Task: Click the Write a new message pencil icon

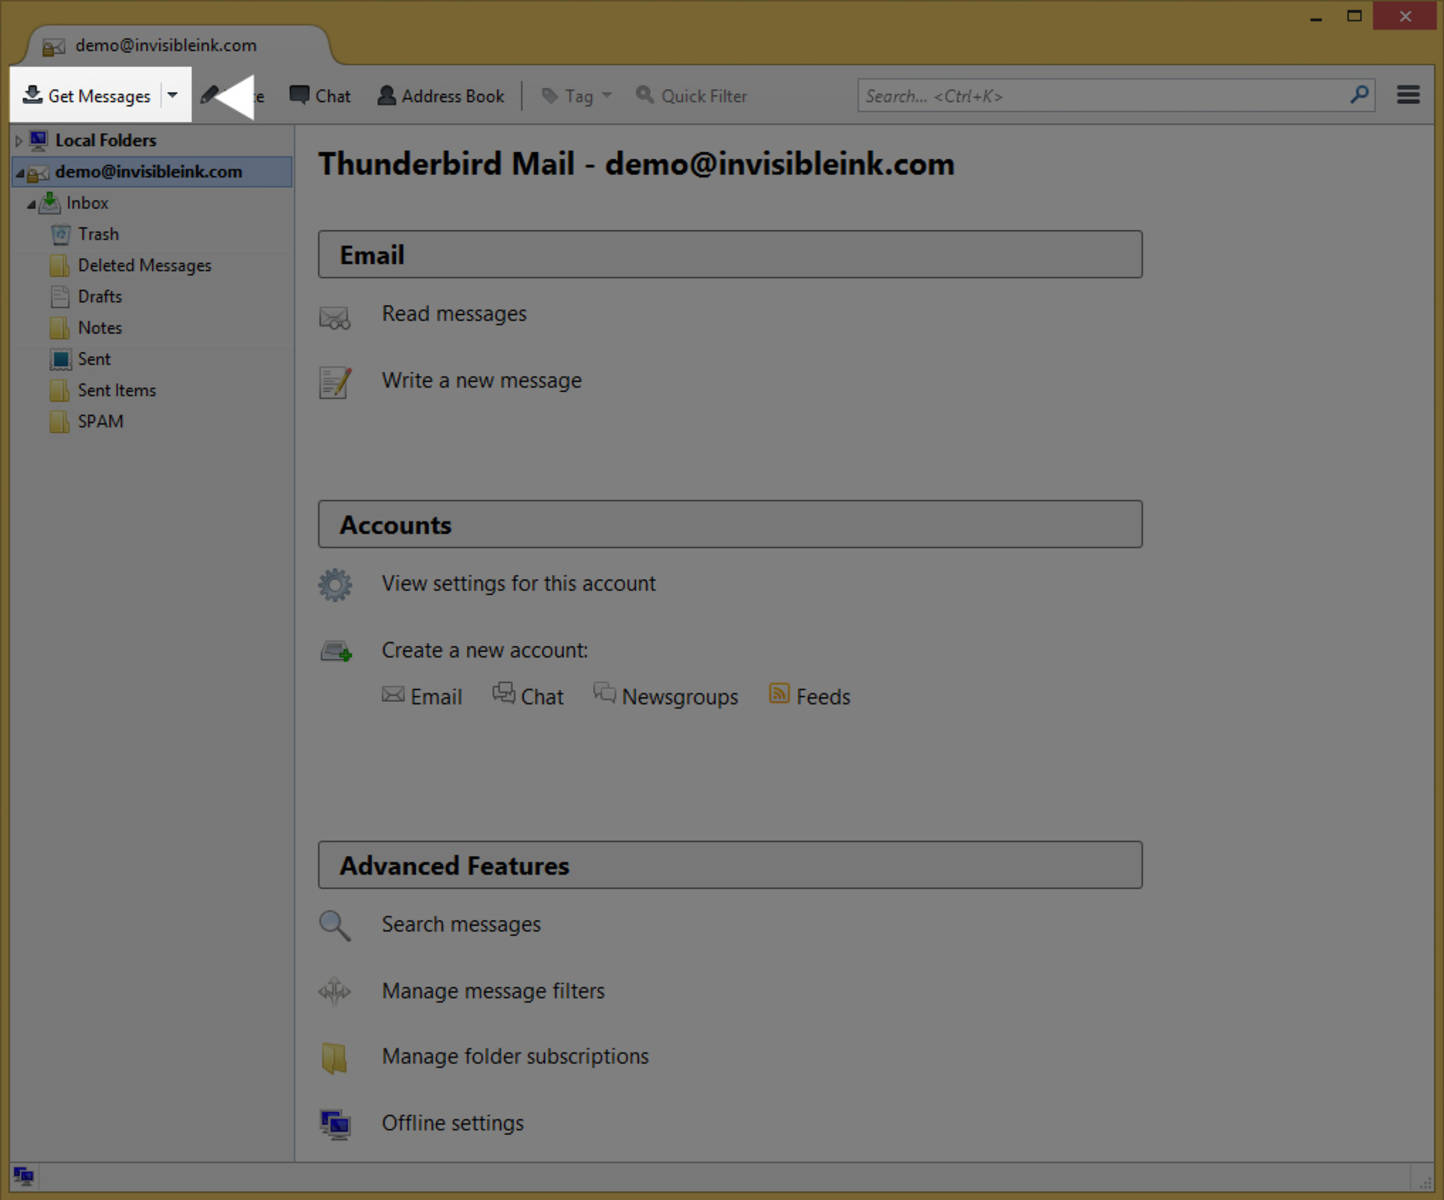Action: pyautogui.click(x=335, y=382)
